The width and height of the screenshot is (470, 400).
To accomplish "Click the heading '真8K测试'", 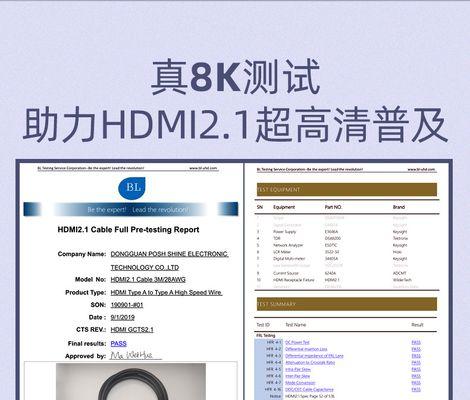I will coord(235,77).
